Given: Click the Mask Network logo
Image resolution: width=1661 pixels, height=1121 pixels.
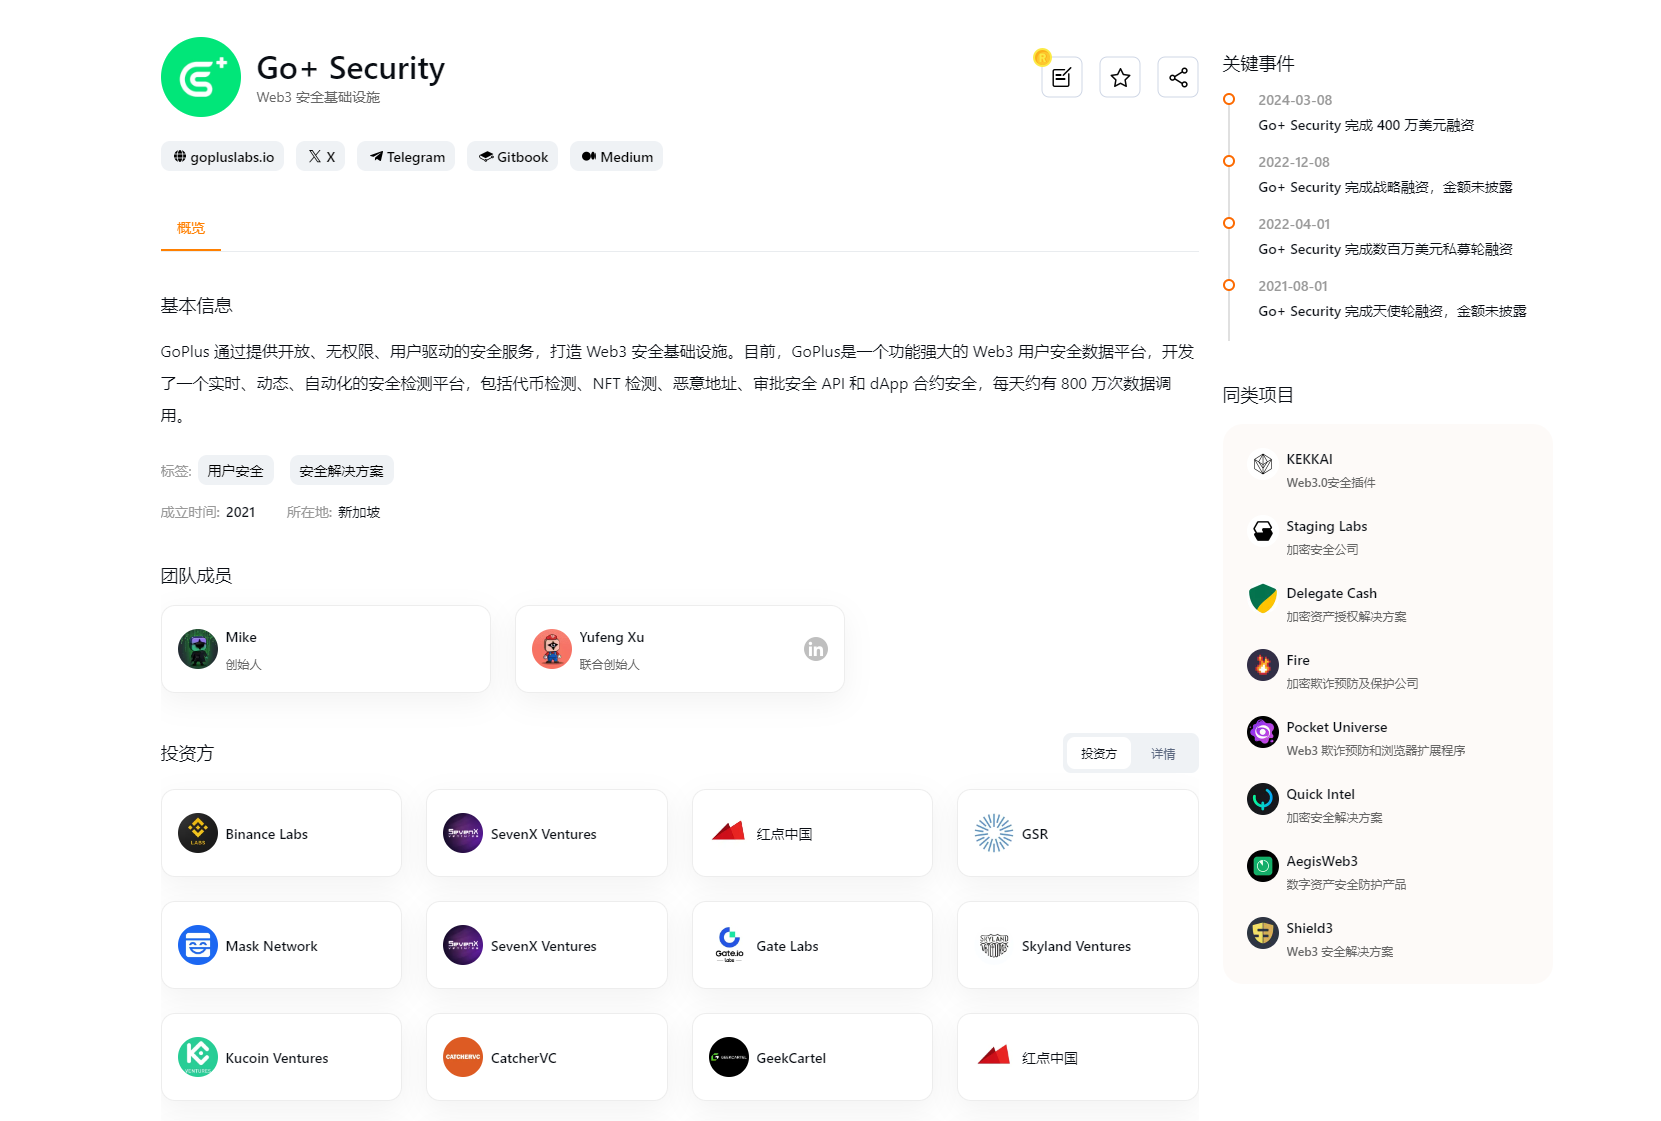Looking at the screenshot, I should coord(198,945).
